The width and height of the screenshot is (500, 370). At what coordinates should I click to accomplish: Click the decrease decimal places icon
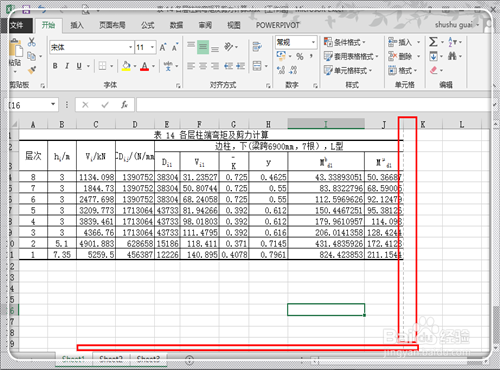click(x=293, y=70)
